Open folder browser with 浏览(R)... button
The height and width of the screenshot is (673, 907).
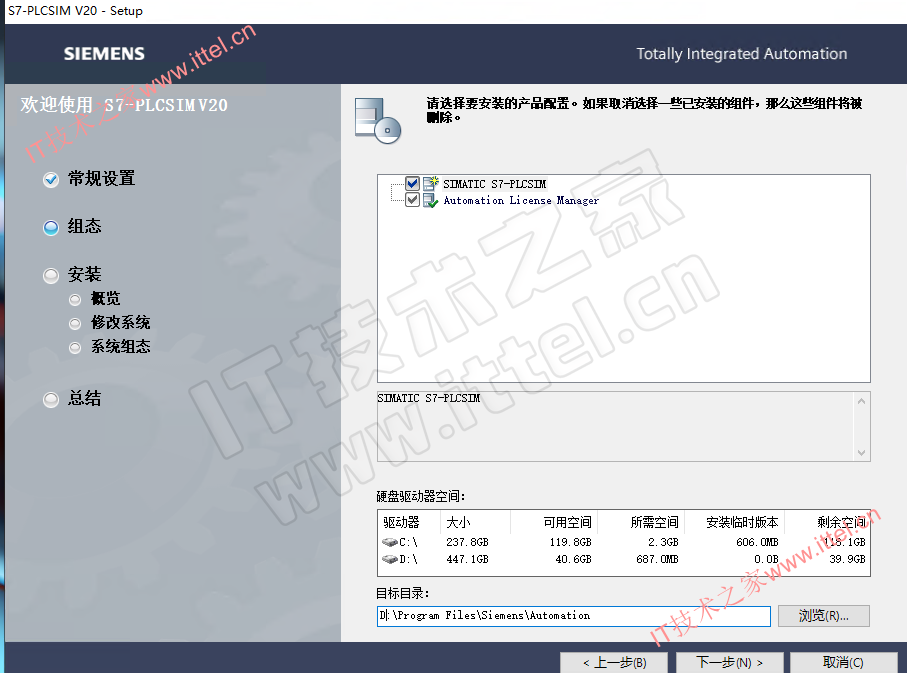click(x=824, y=616)
